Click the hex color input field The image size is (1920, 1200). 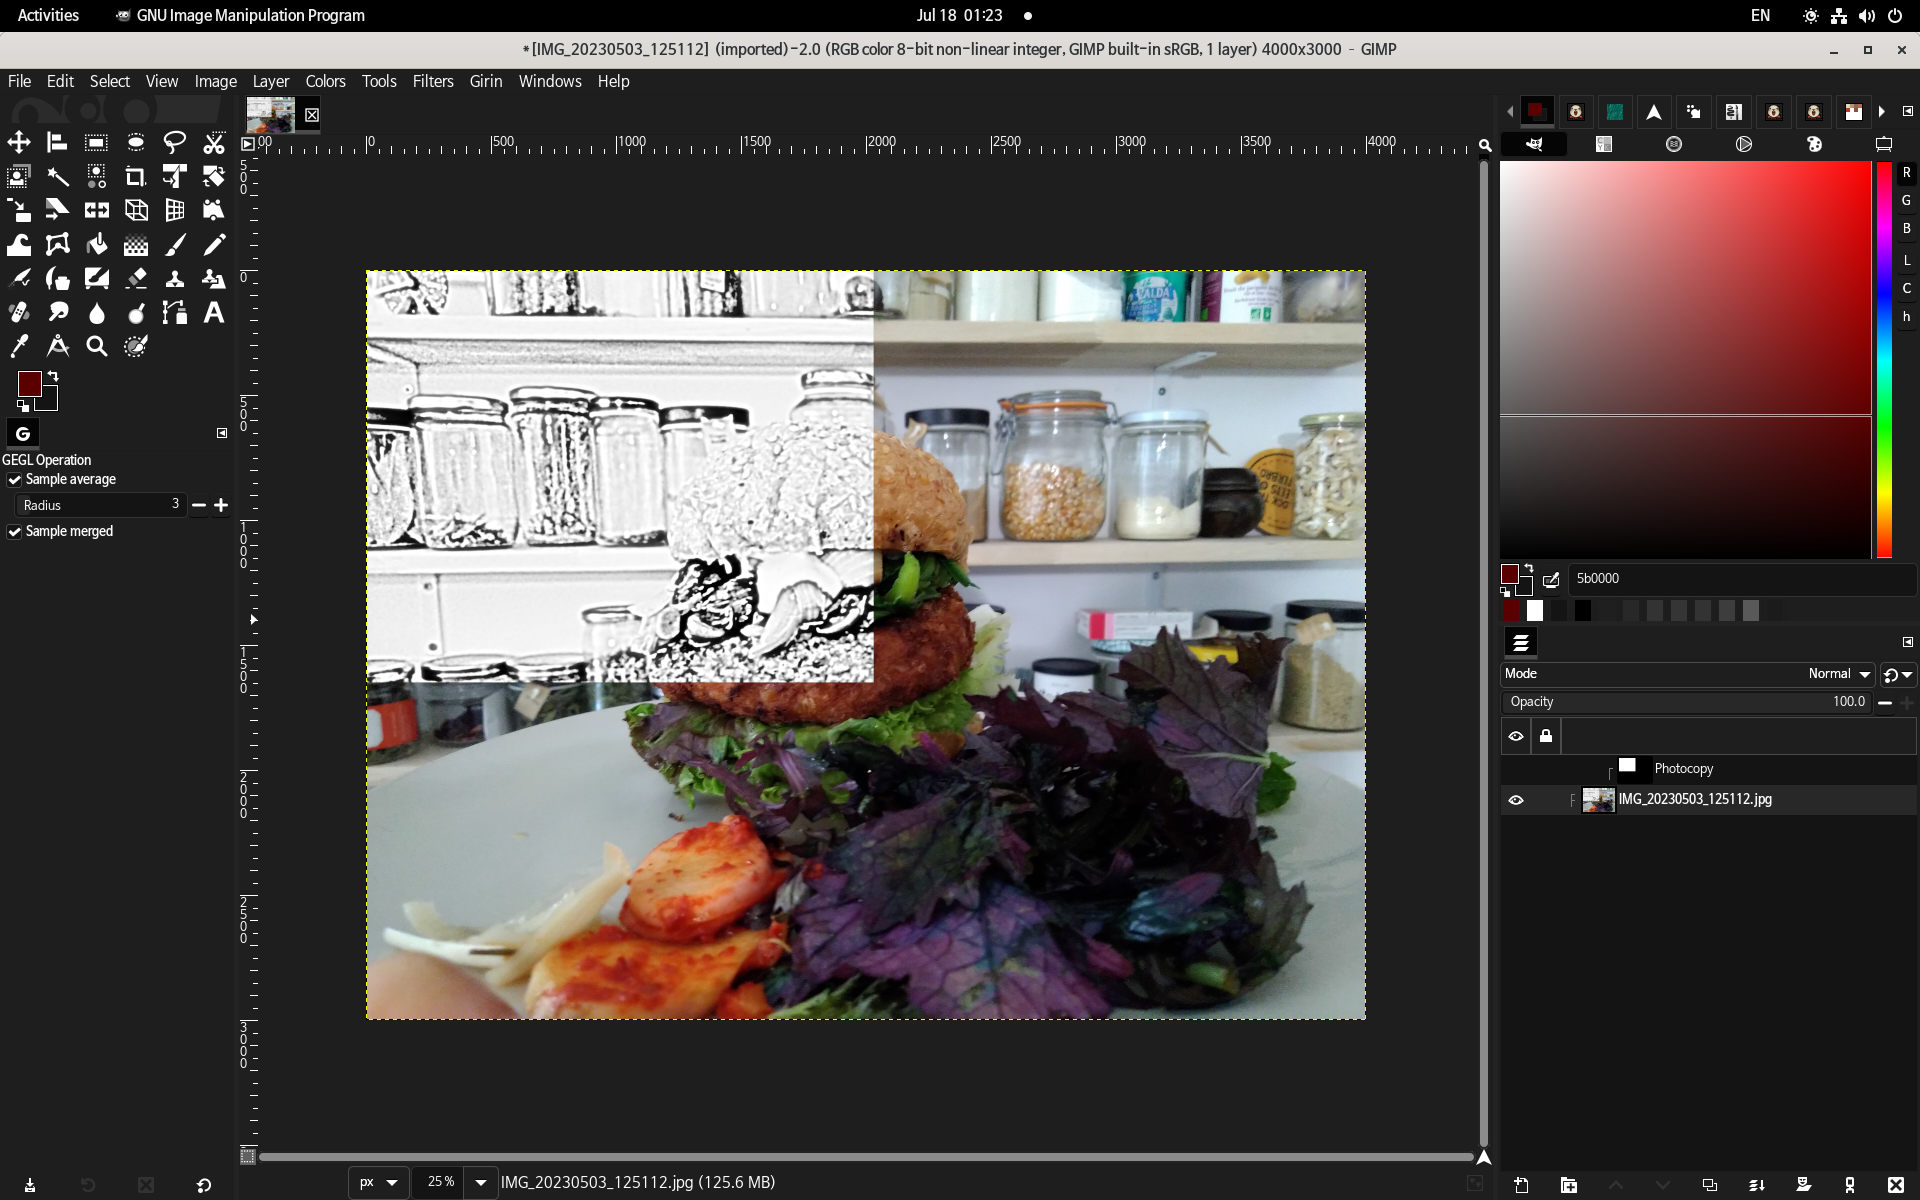pos(1737,579)
